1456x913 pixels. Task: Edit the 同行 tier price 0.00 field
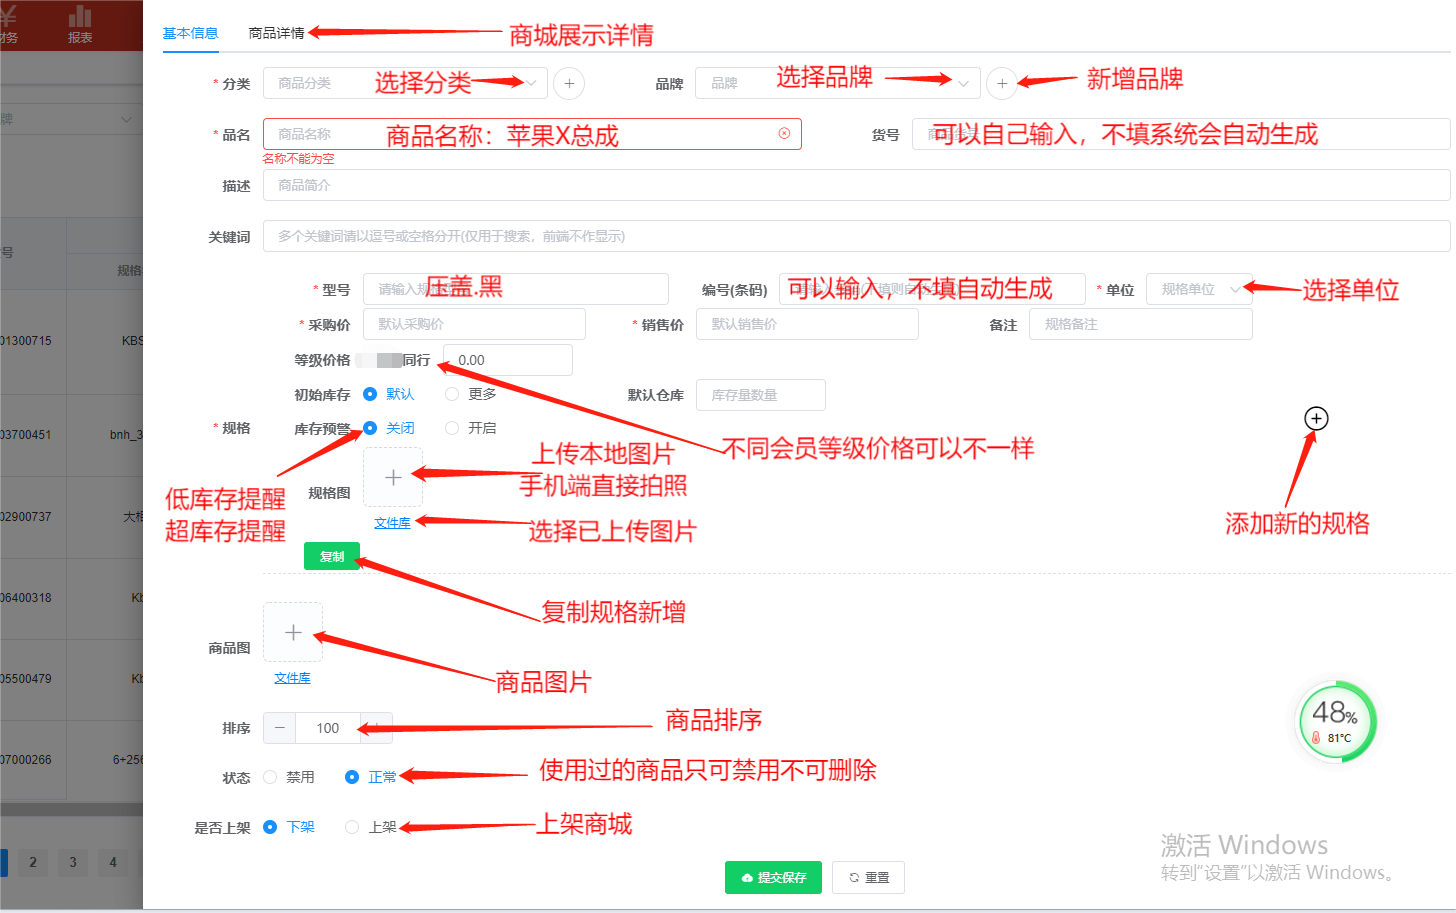508,360
